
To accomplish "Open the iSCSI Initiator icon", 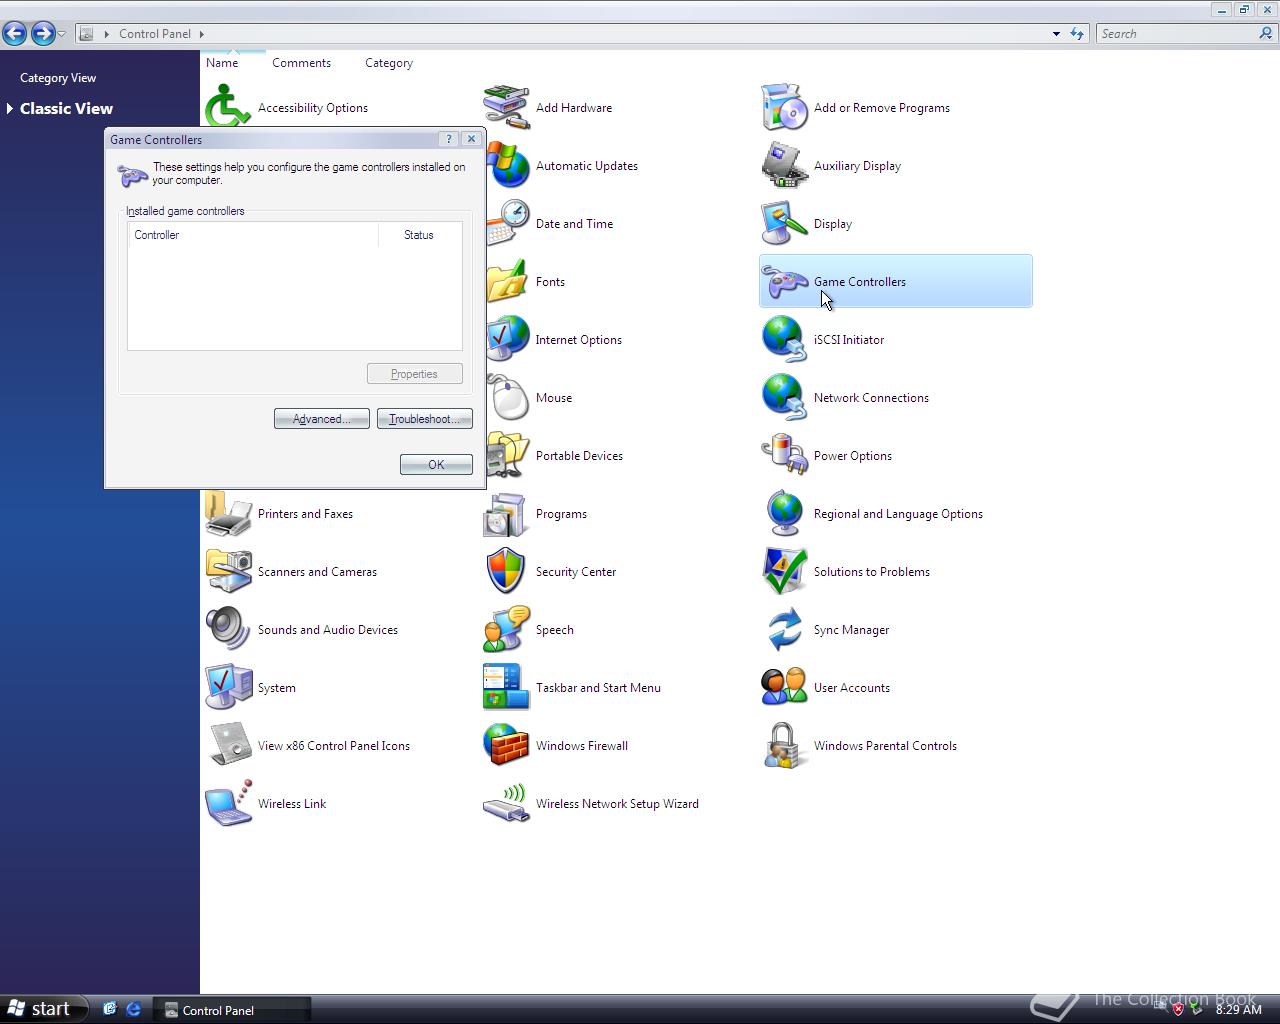I will click(784, 340).
